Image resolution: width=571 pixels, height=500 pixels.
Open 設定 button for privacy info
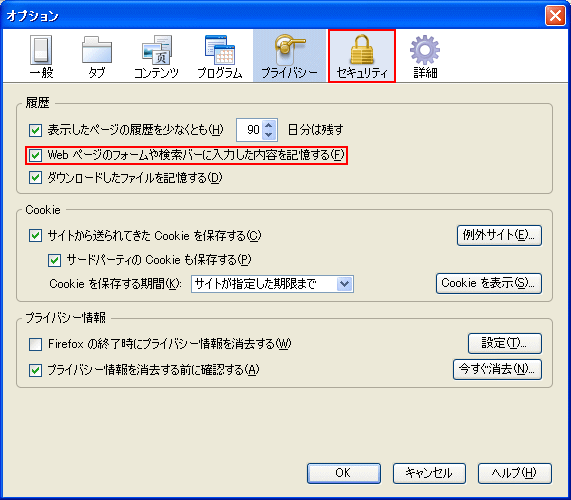point(505,343)
